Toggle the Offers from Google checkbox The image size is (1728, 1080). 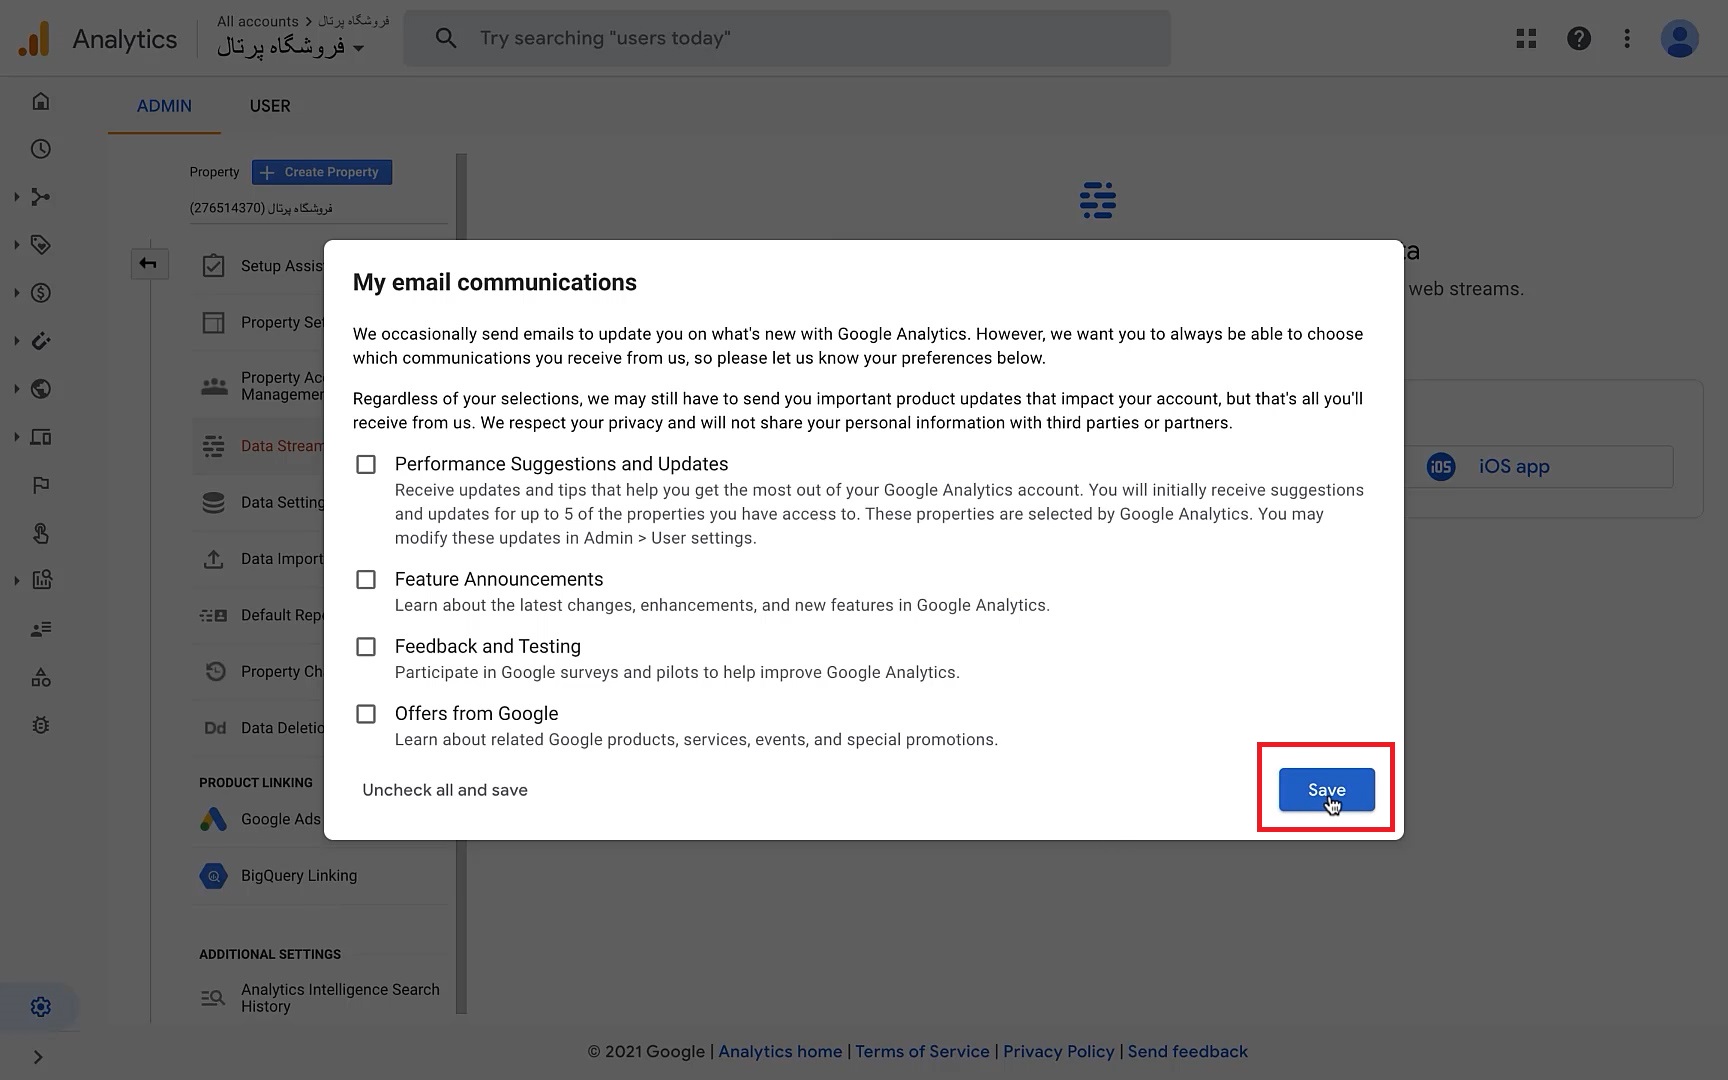pyautogui.click(x=366, y=714)
